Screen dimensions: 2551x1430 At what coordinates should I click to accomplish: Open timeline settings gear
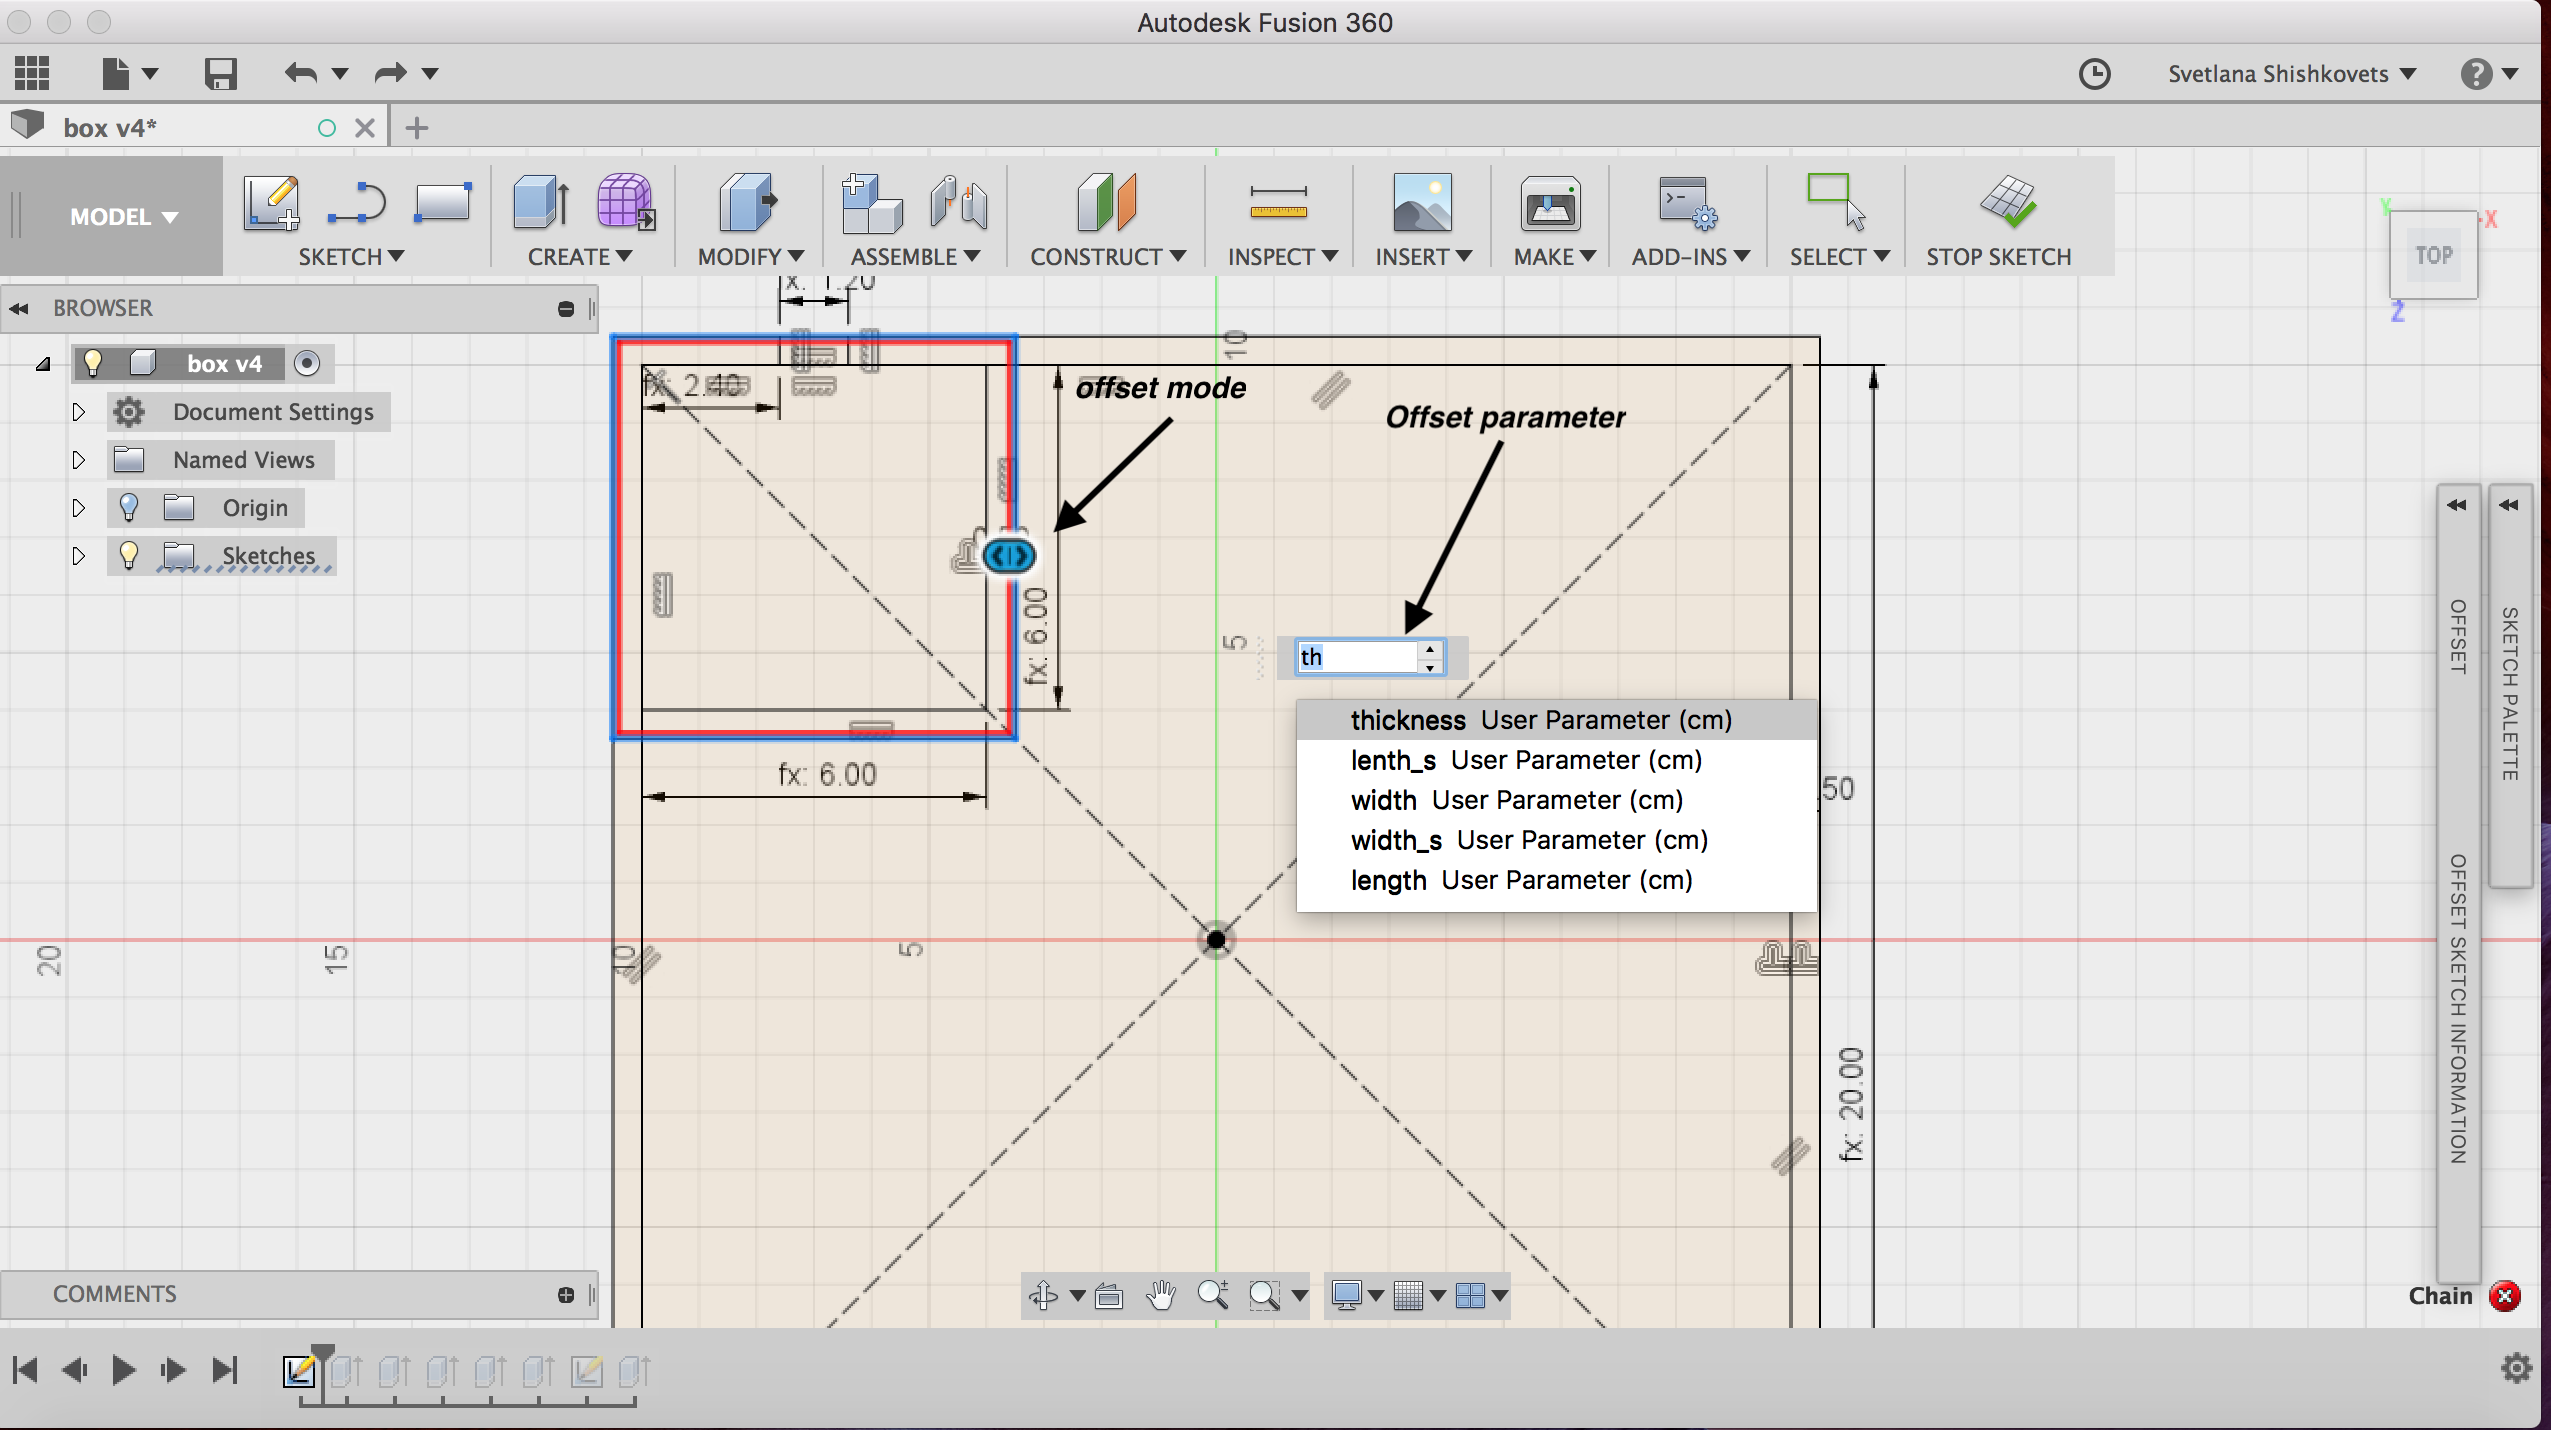[2516, 1368]
